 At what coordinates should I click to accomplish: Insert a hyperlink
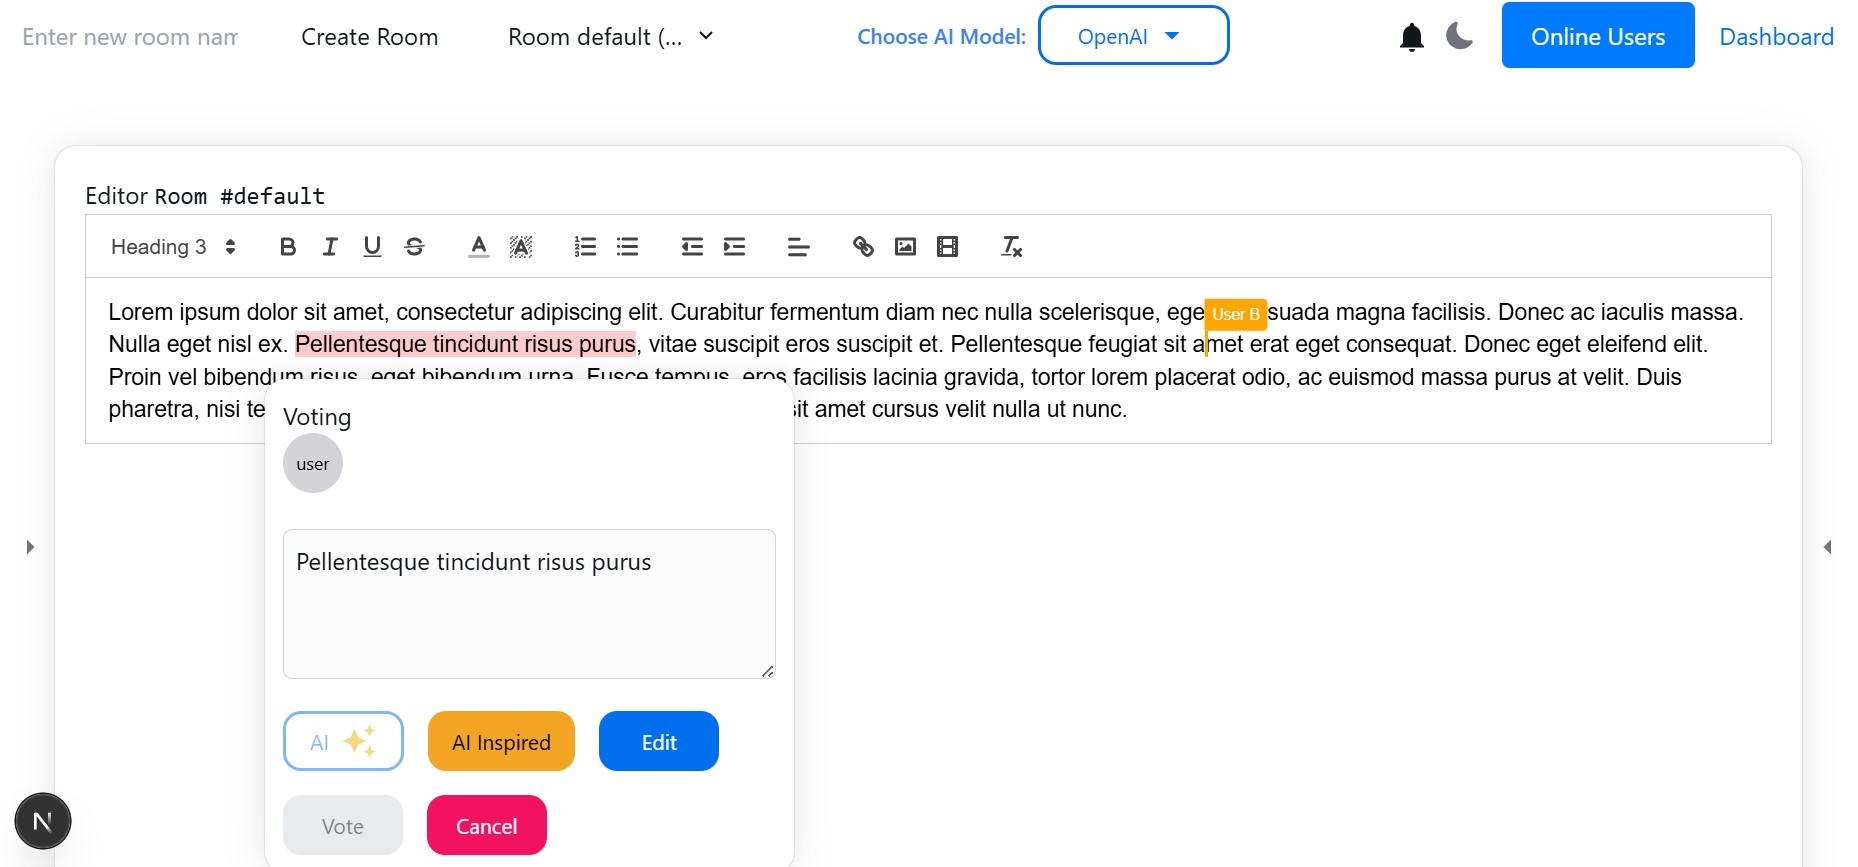tap(863, 247)
